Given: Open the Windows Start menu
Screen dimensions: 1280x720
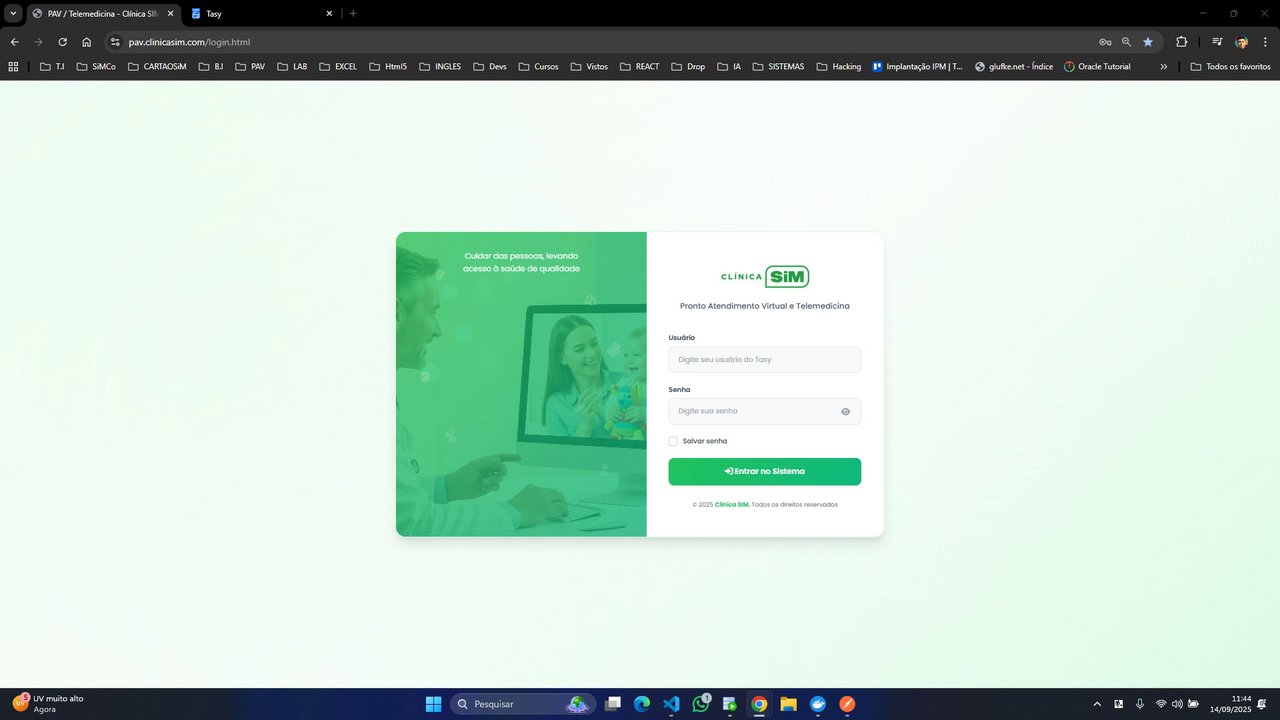Looking at the screenshot, I should pos(433,704).
